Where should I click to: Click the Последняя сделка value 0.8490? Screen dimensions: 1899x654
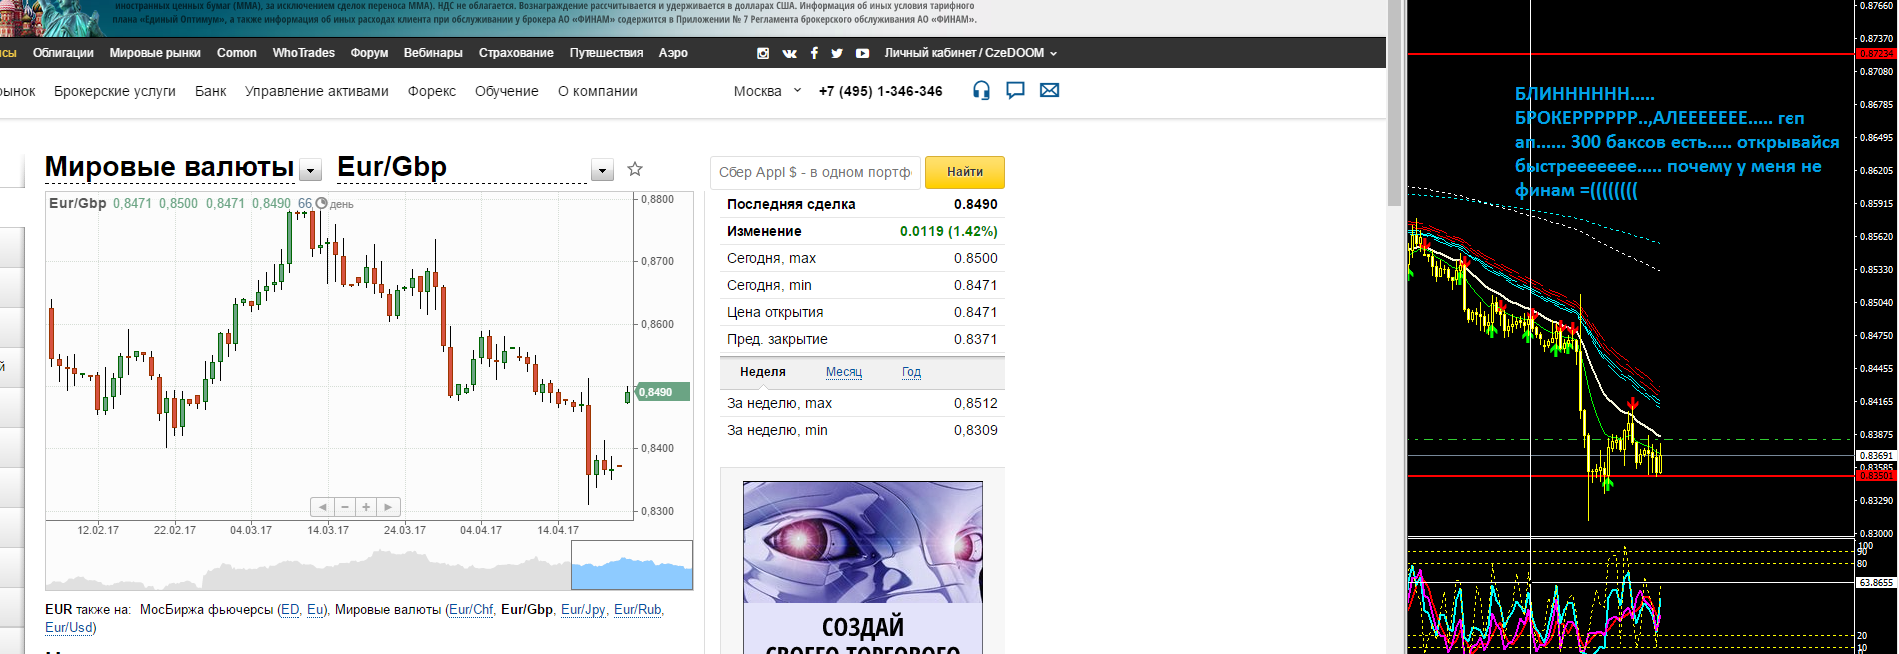pyautogui.click(x=975, y=204)
